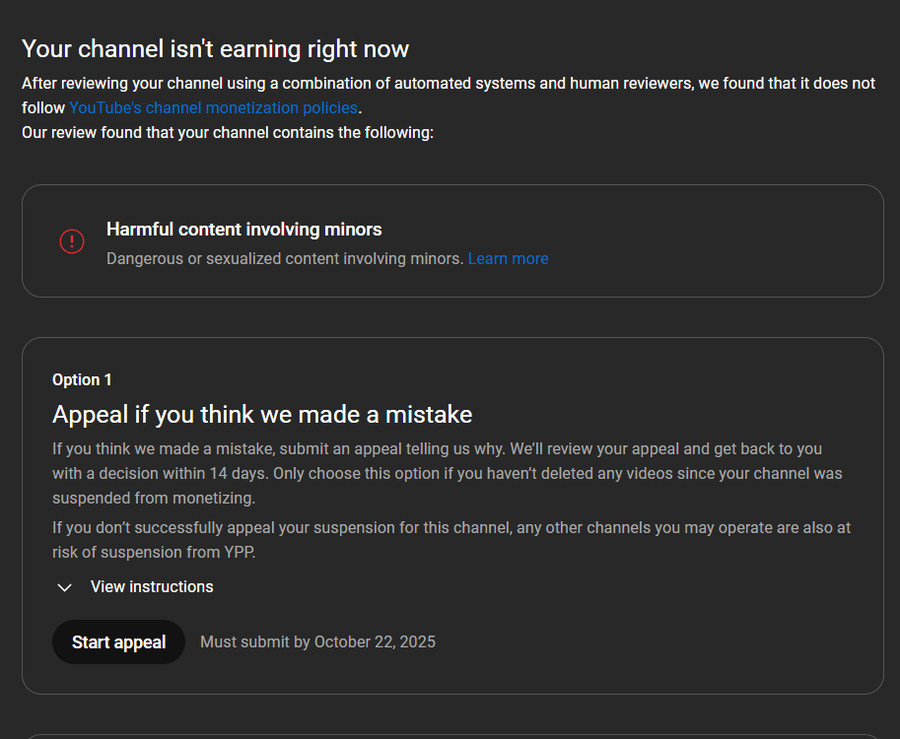This screenshot has width=900, height=739.
Task: Click "Our review found that your channel" line
Action: click(227, 132)
